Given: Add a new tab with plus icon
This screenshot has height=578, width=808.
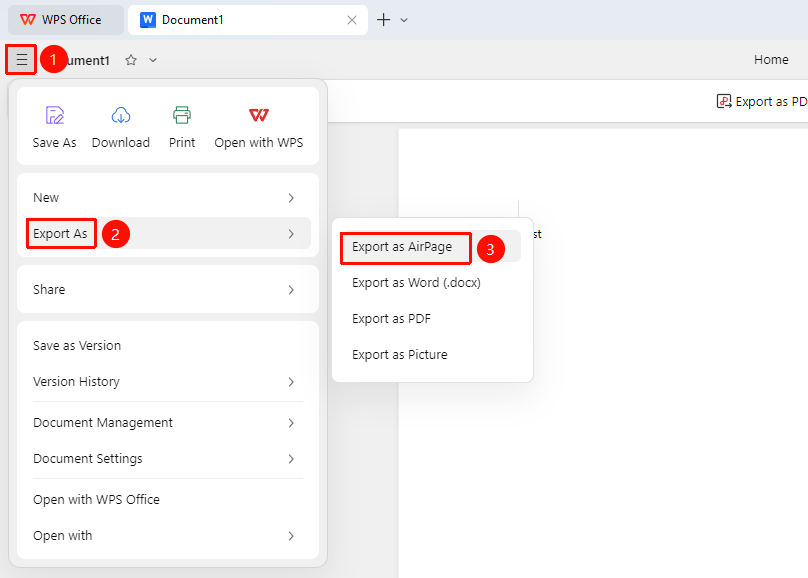Looking at the screenshot, I should point(383,20).
